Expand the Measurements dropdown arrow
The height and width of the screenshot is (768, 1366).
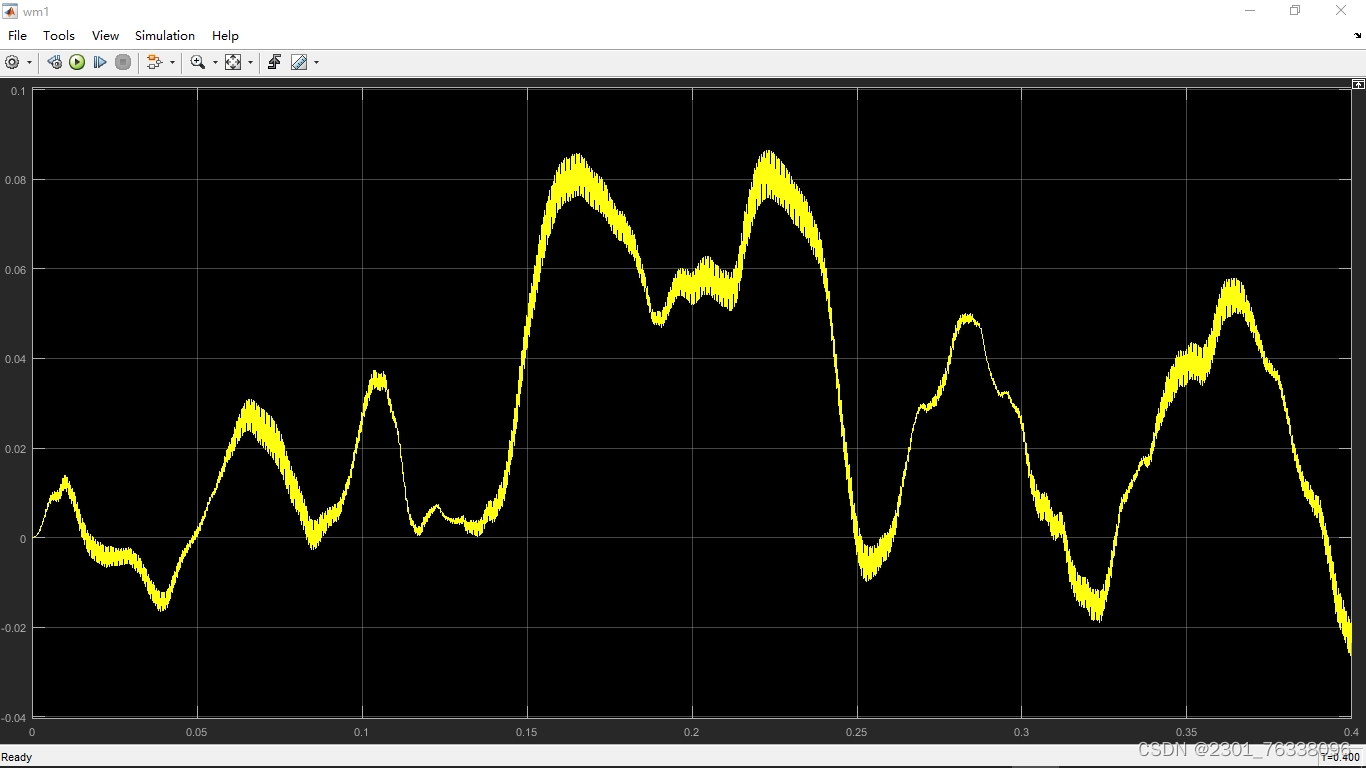click(x=316, y=62)
